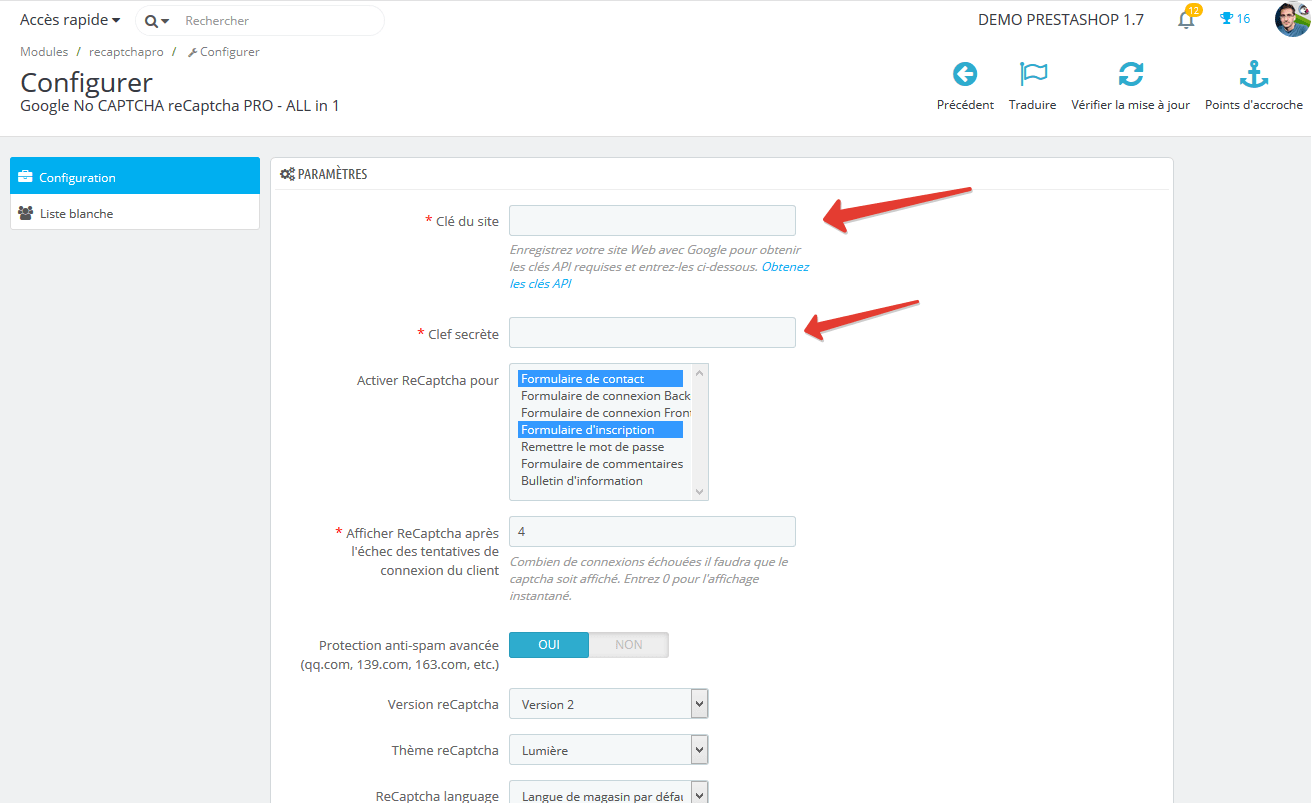Select Formulaire de connexion Back option
This screenshot has height=803, width=1312.
point(605,396)
